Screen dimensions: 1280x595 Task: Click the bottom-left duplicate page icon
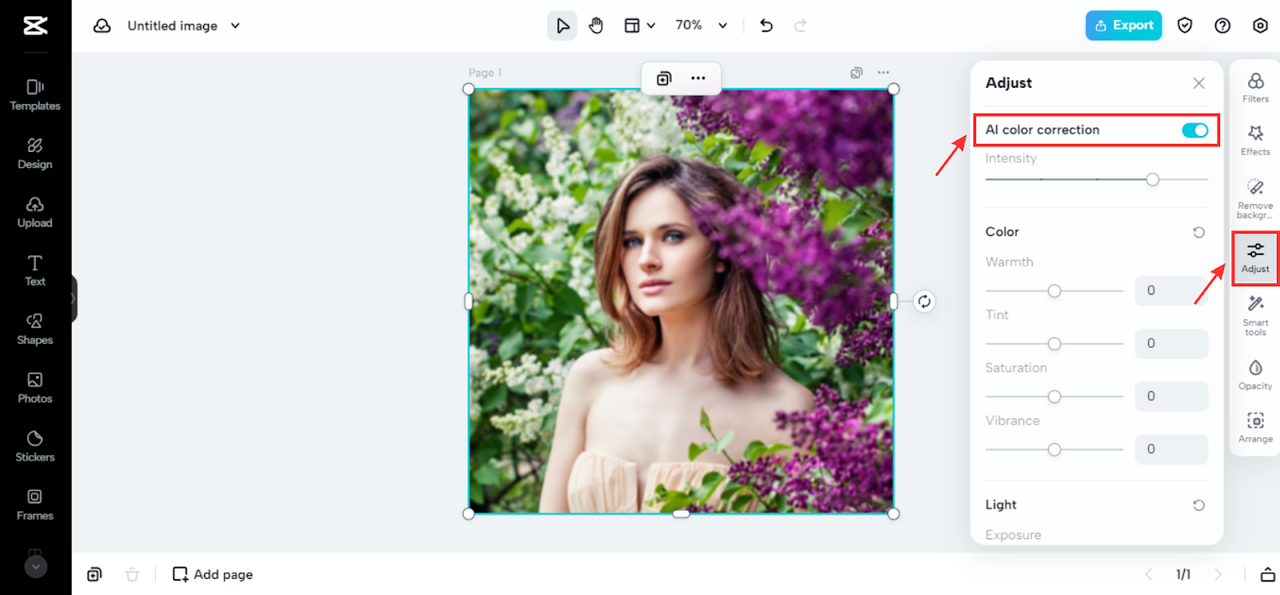pos(94,574)
